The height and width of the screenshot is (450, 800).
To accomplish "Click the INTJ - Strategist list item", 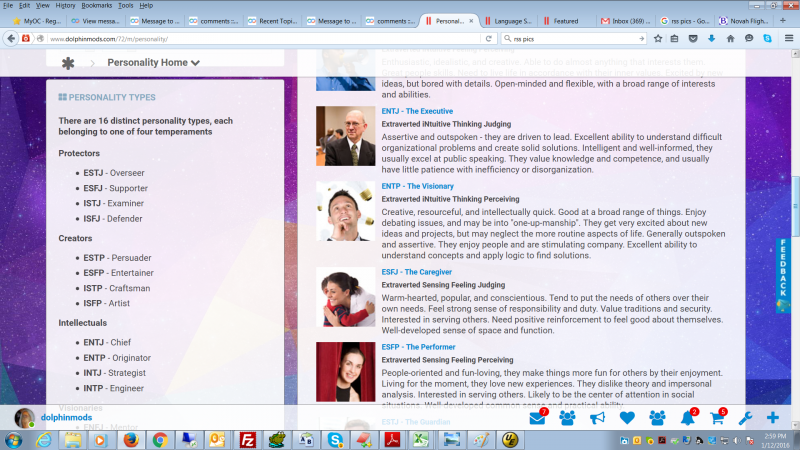I will [x=115, y=373].
